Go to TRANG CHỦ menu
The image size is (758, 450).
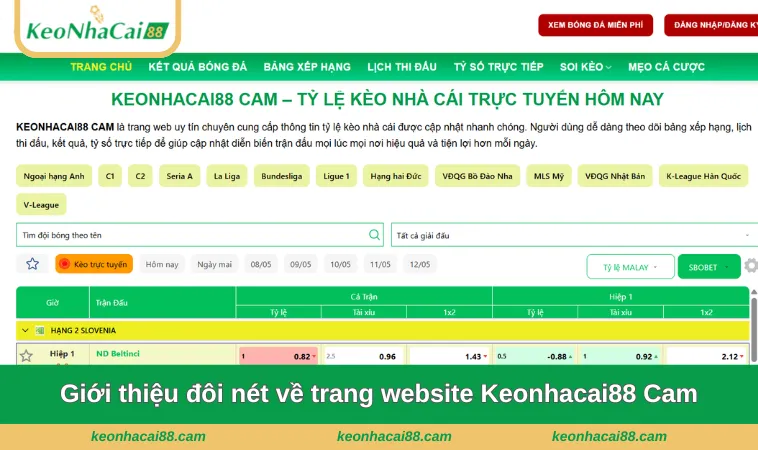pyautogui.click(x=101, y=67)
